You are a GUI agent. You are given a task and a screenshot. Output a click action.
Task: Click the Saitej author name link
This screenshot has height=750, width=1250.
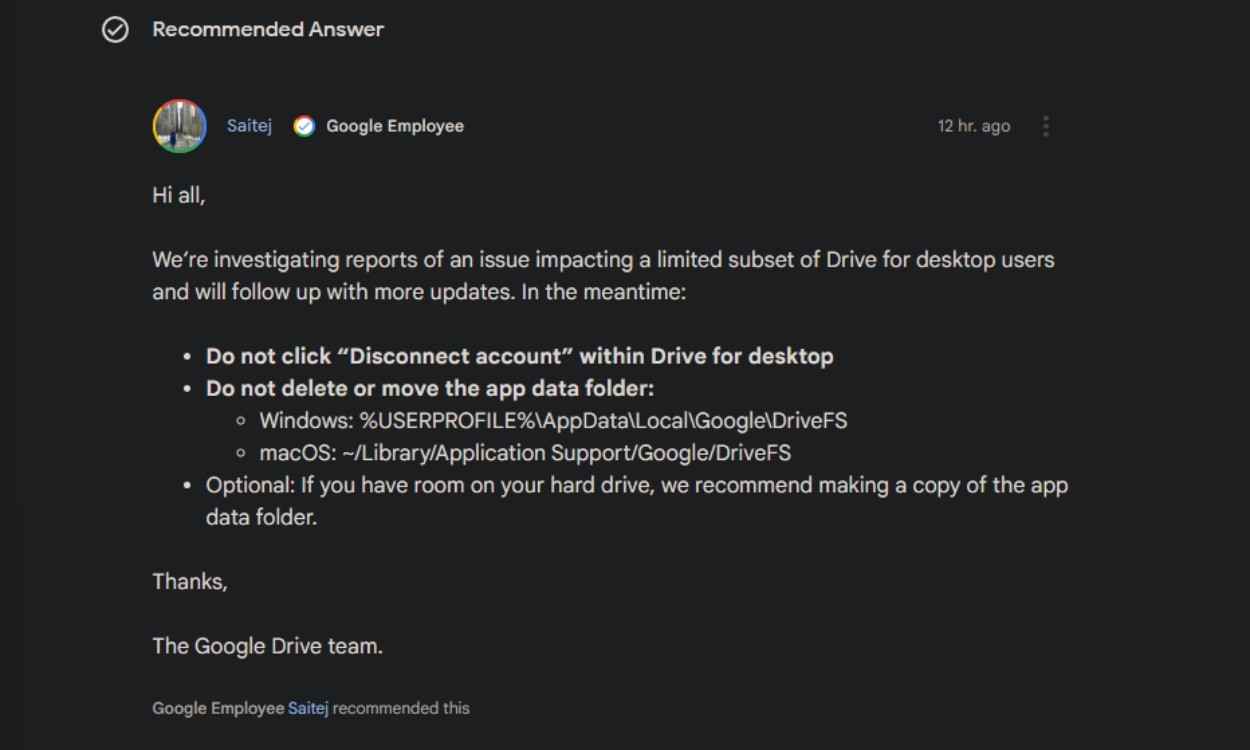tap(249, 126)
